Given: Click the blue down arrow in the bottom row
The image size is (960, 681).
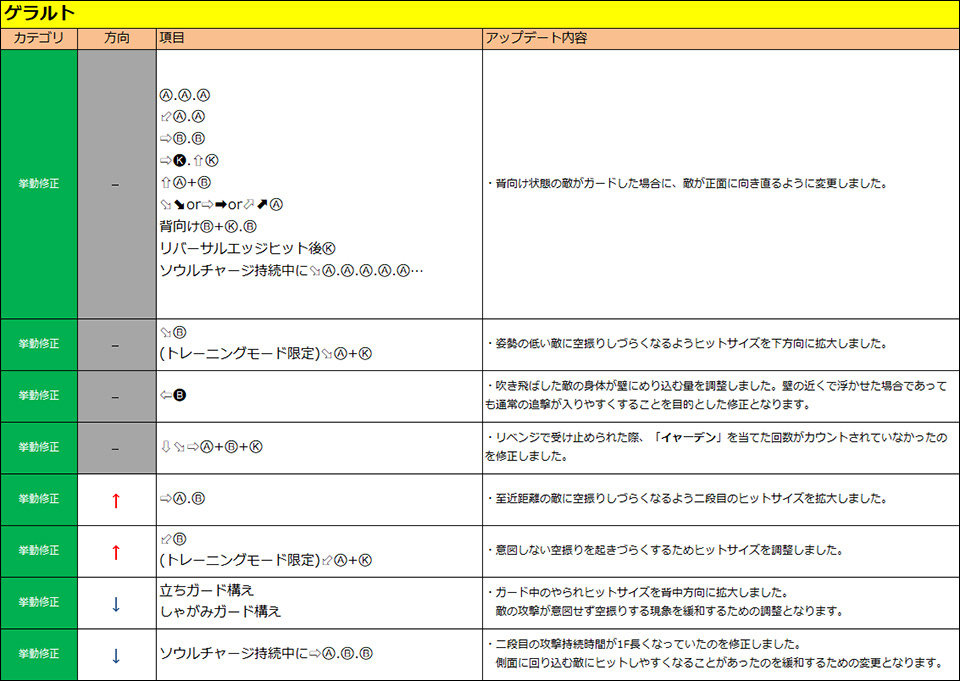Looking at the screenshot, I should tap(116, 656).
